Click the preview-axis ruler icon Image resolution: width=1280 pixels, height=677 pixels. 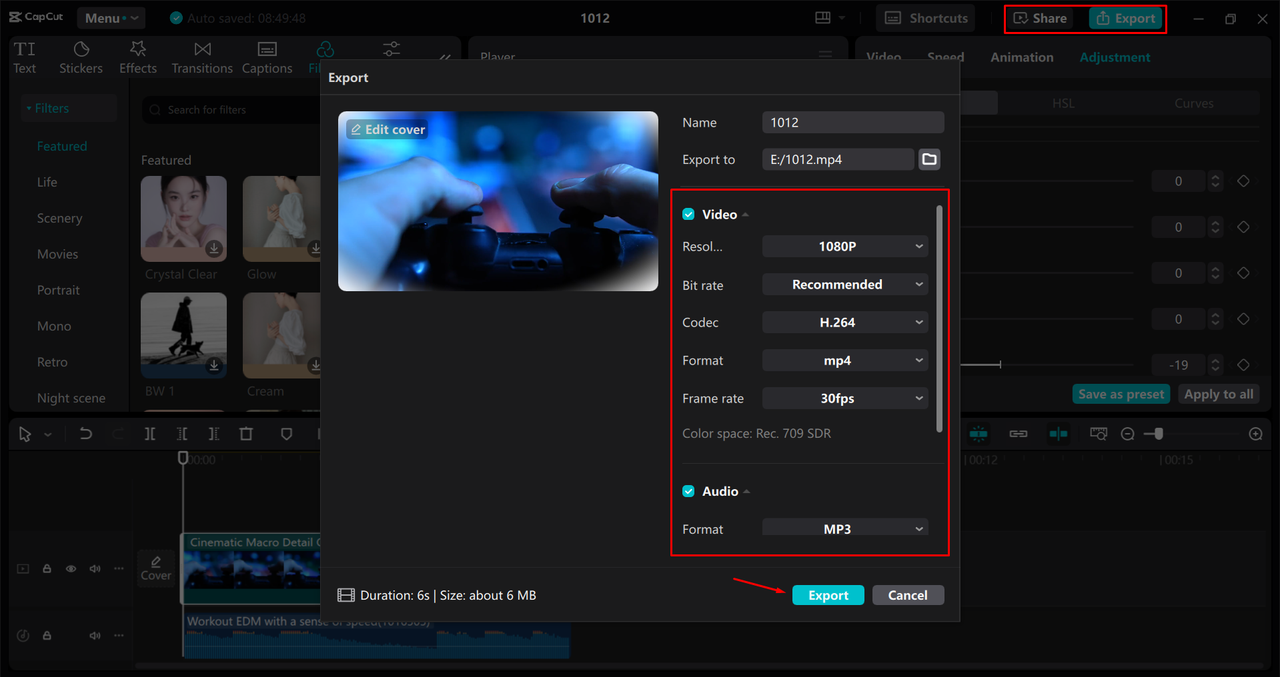1098,434
